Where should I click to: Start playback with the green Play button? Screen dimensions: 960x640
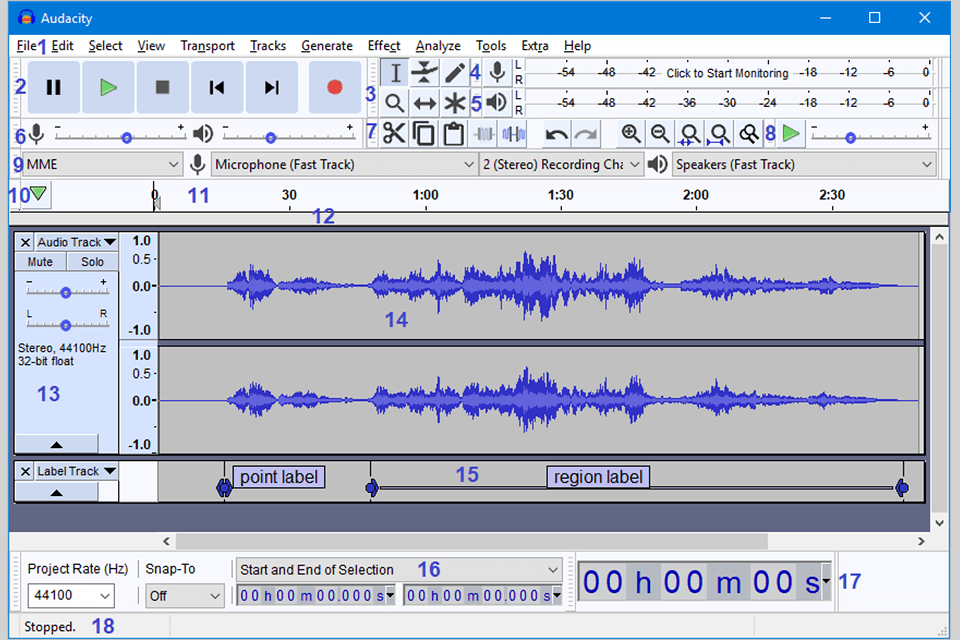pos(108,88)
